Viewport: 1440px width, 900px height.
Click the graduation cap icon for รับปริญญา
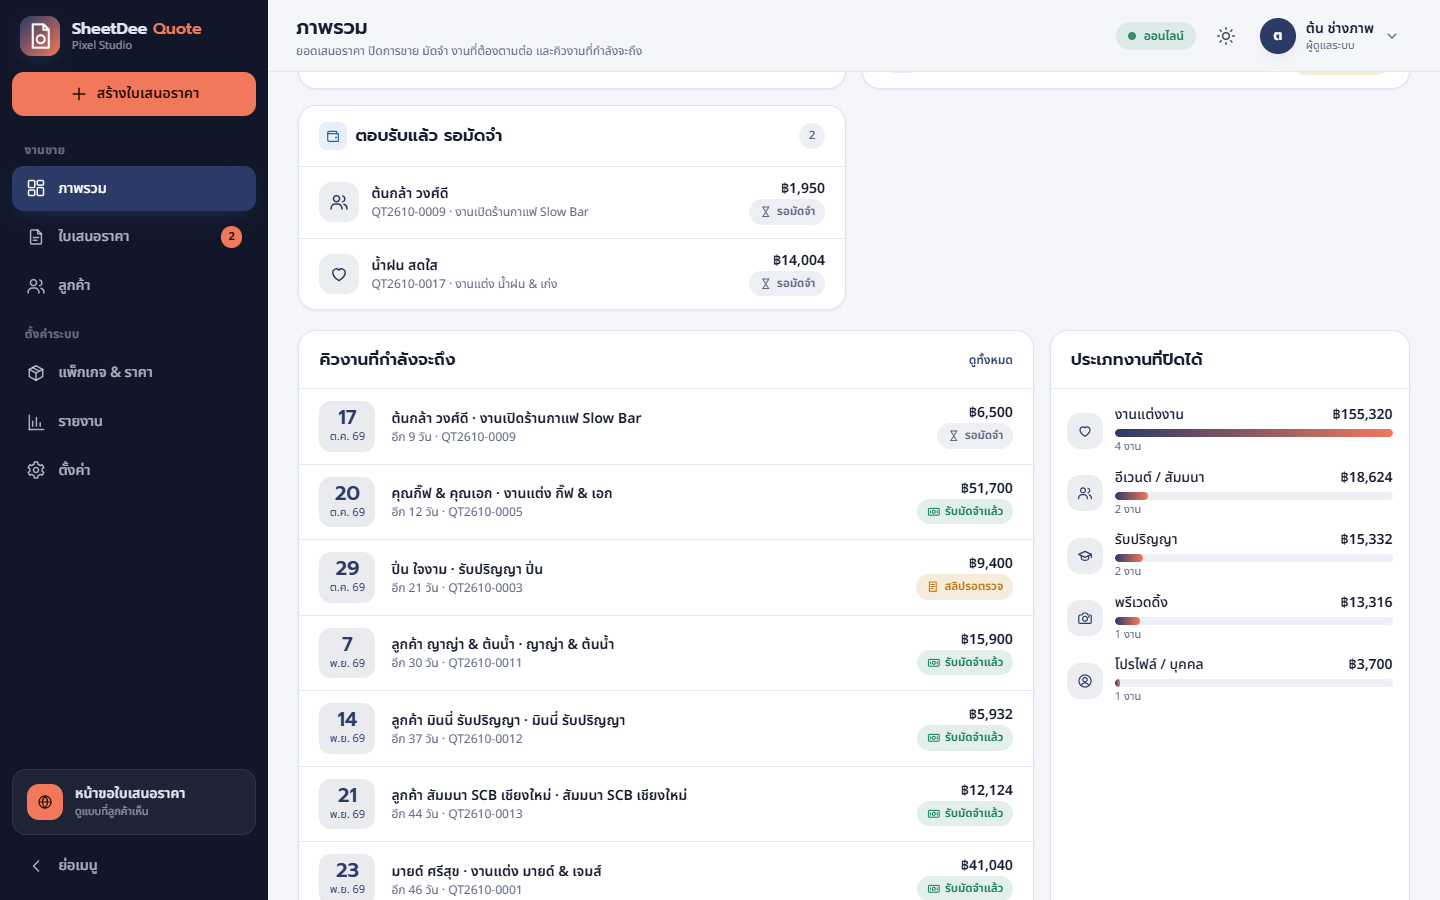tap(1085, 556)
